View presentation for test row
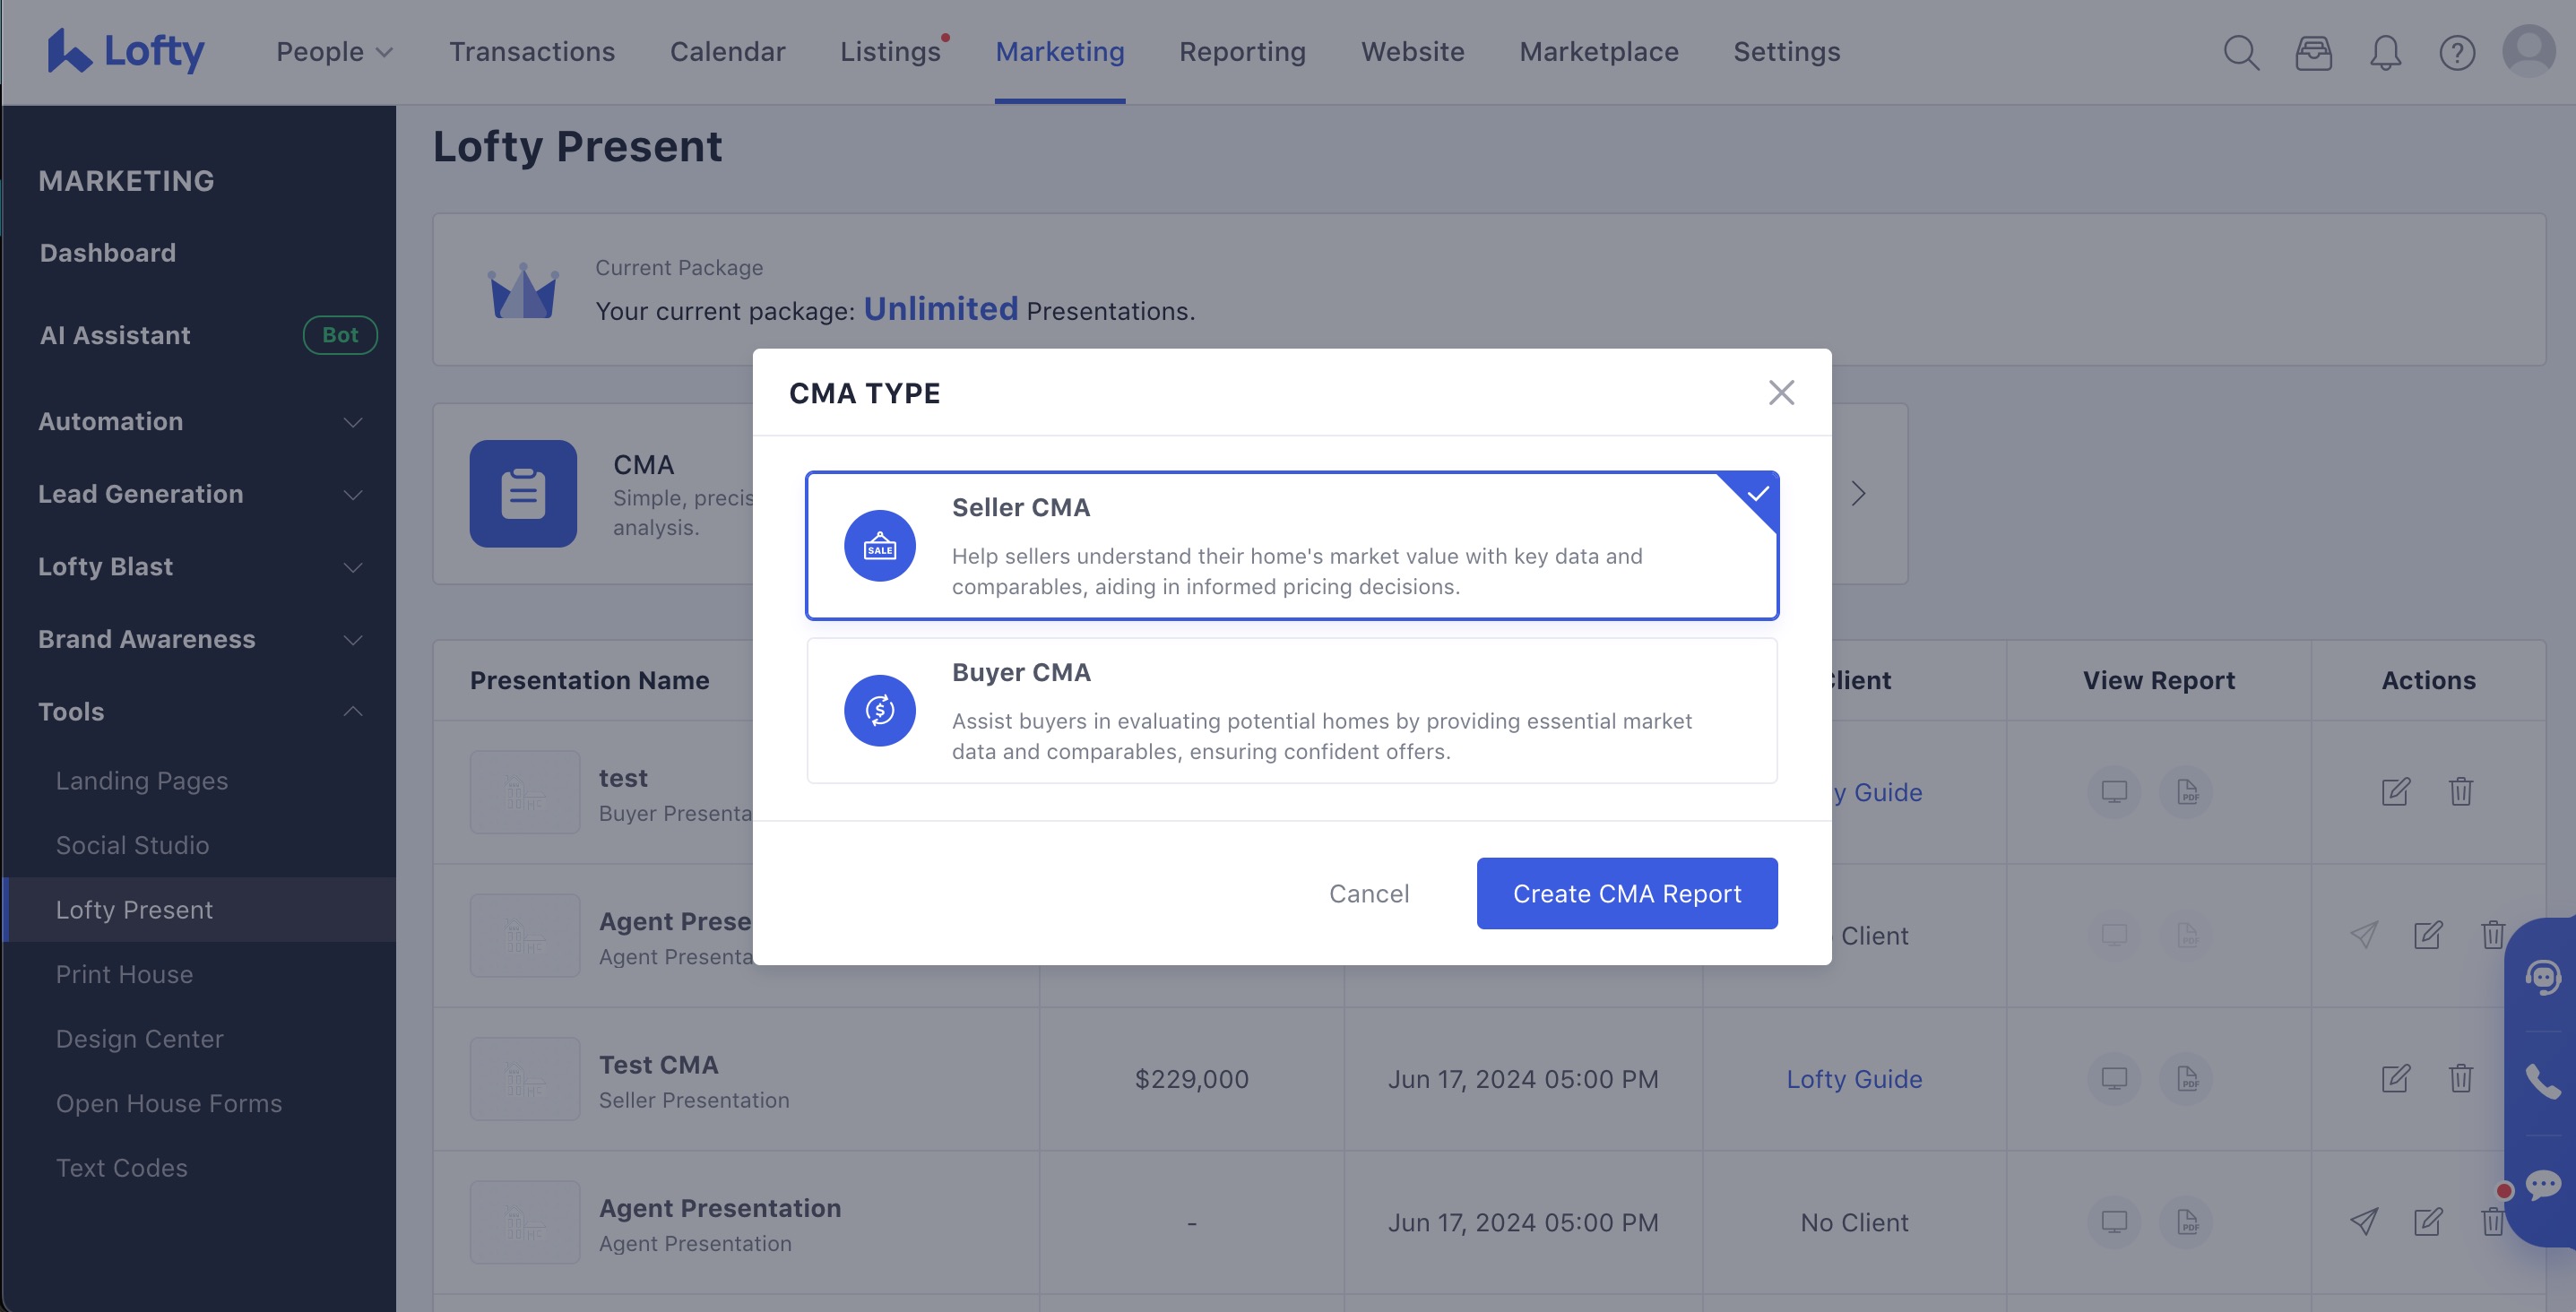This screenshot has height=1312, width=2576. [x=2114, y=792]
